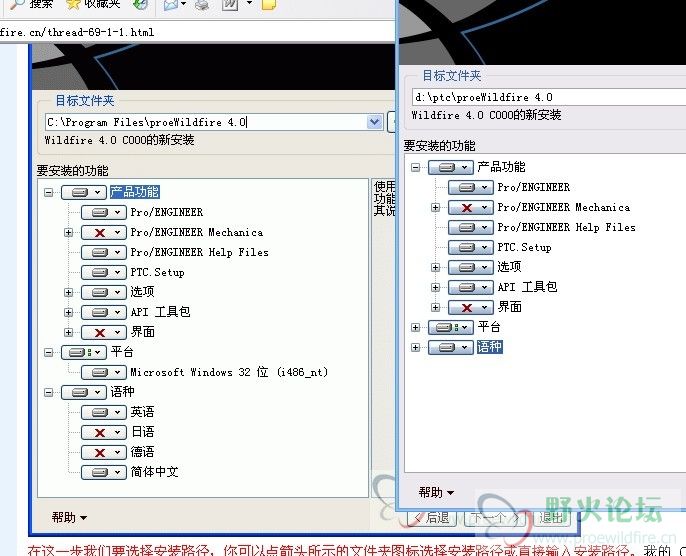686x556 pixels.
Task: Collapse 语种 node in left window
Action: pos(49,392)
